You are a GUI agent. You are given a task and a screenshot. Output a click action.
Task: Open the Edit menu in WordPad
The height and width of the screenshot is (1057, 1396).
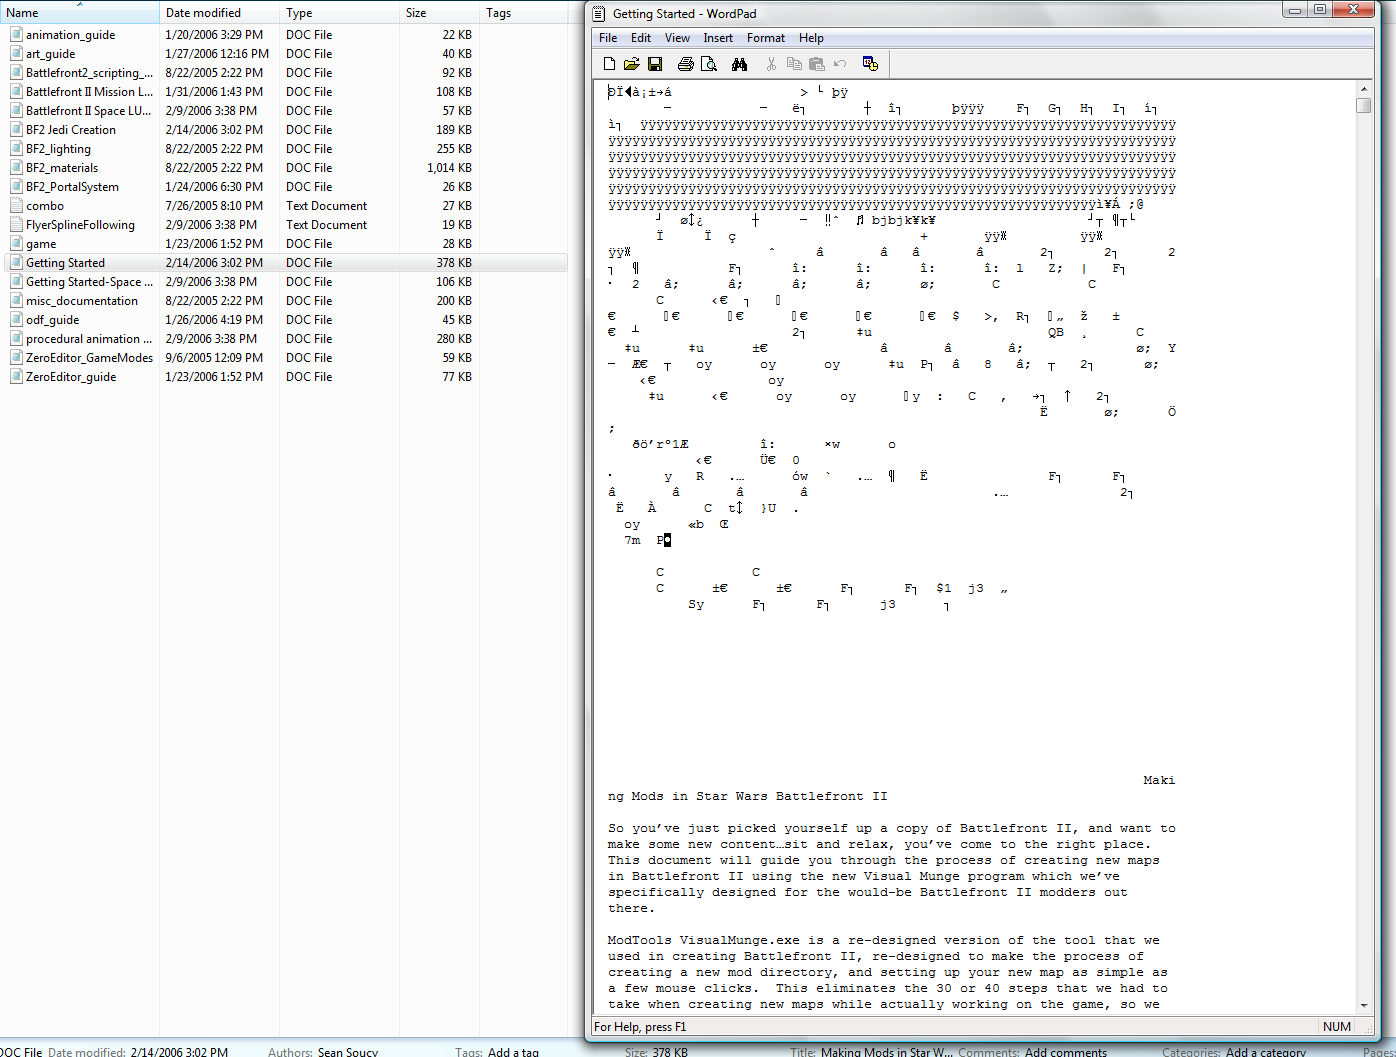tap(641, 38)
